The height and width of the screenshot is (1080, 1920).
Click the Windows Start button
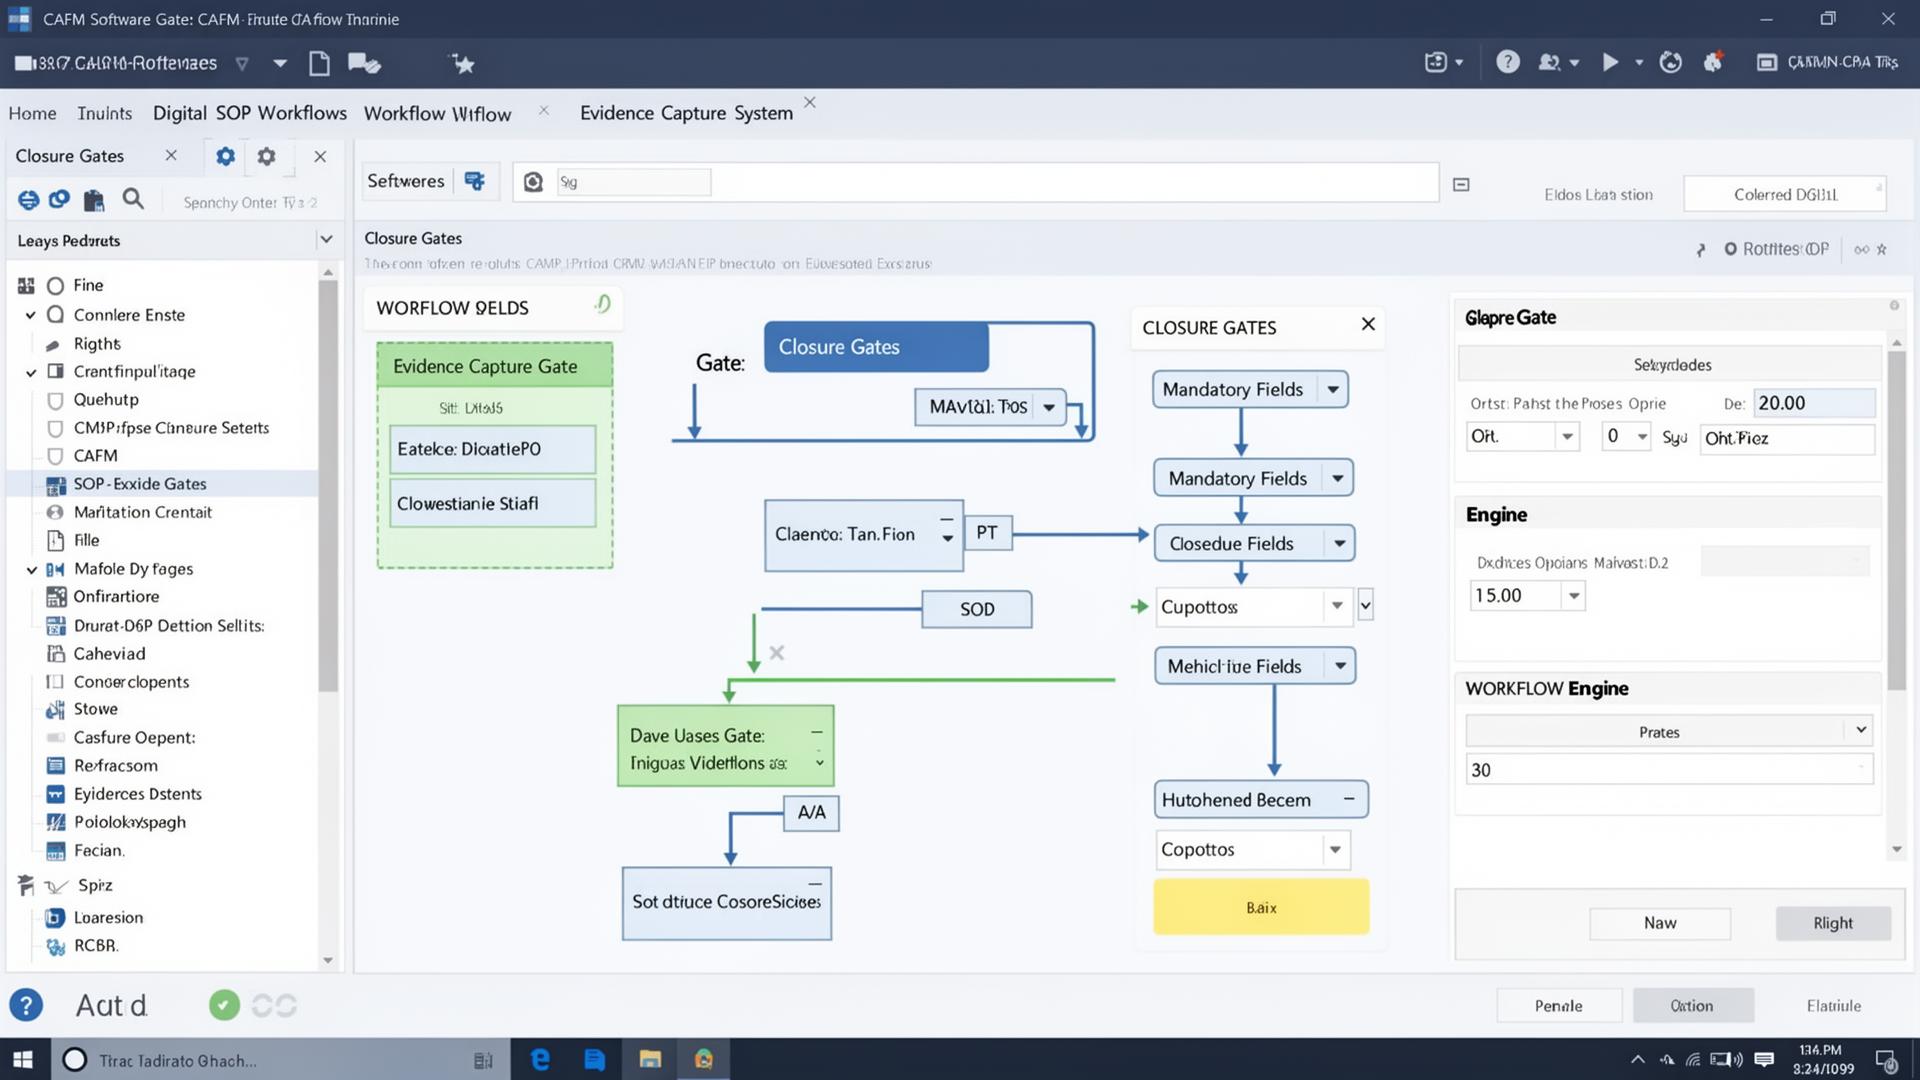23,1059
